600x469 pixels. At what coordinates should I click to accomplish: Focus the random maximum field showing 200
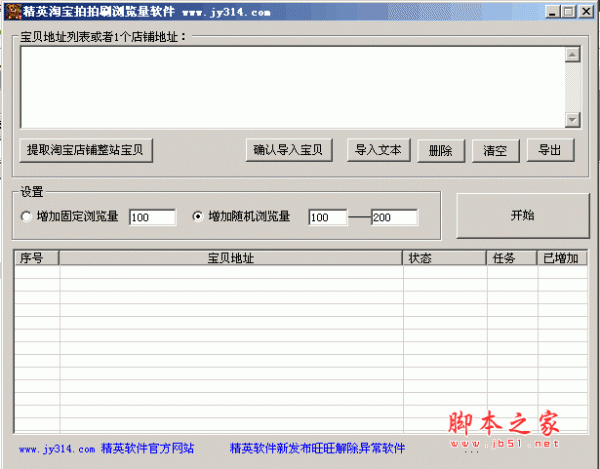[x=395, y=217]
